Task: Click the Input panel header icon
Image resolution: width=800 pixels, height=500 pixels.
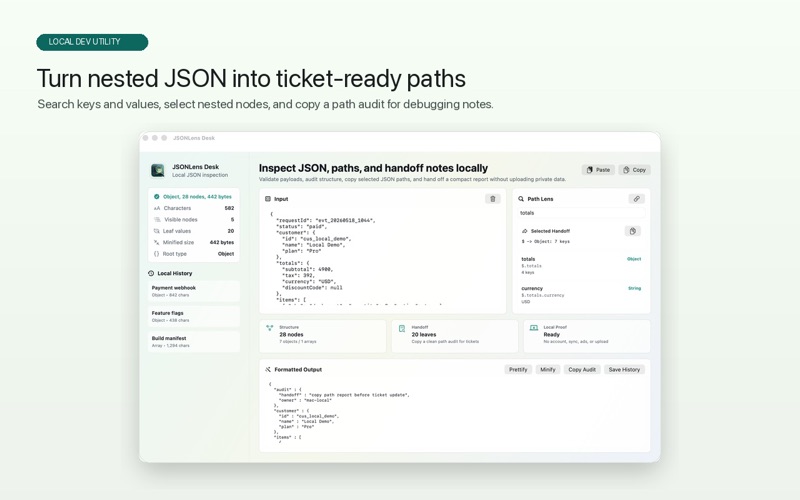Action: pyautogui.click(x=268, y=199)
